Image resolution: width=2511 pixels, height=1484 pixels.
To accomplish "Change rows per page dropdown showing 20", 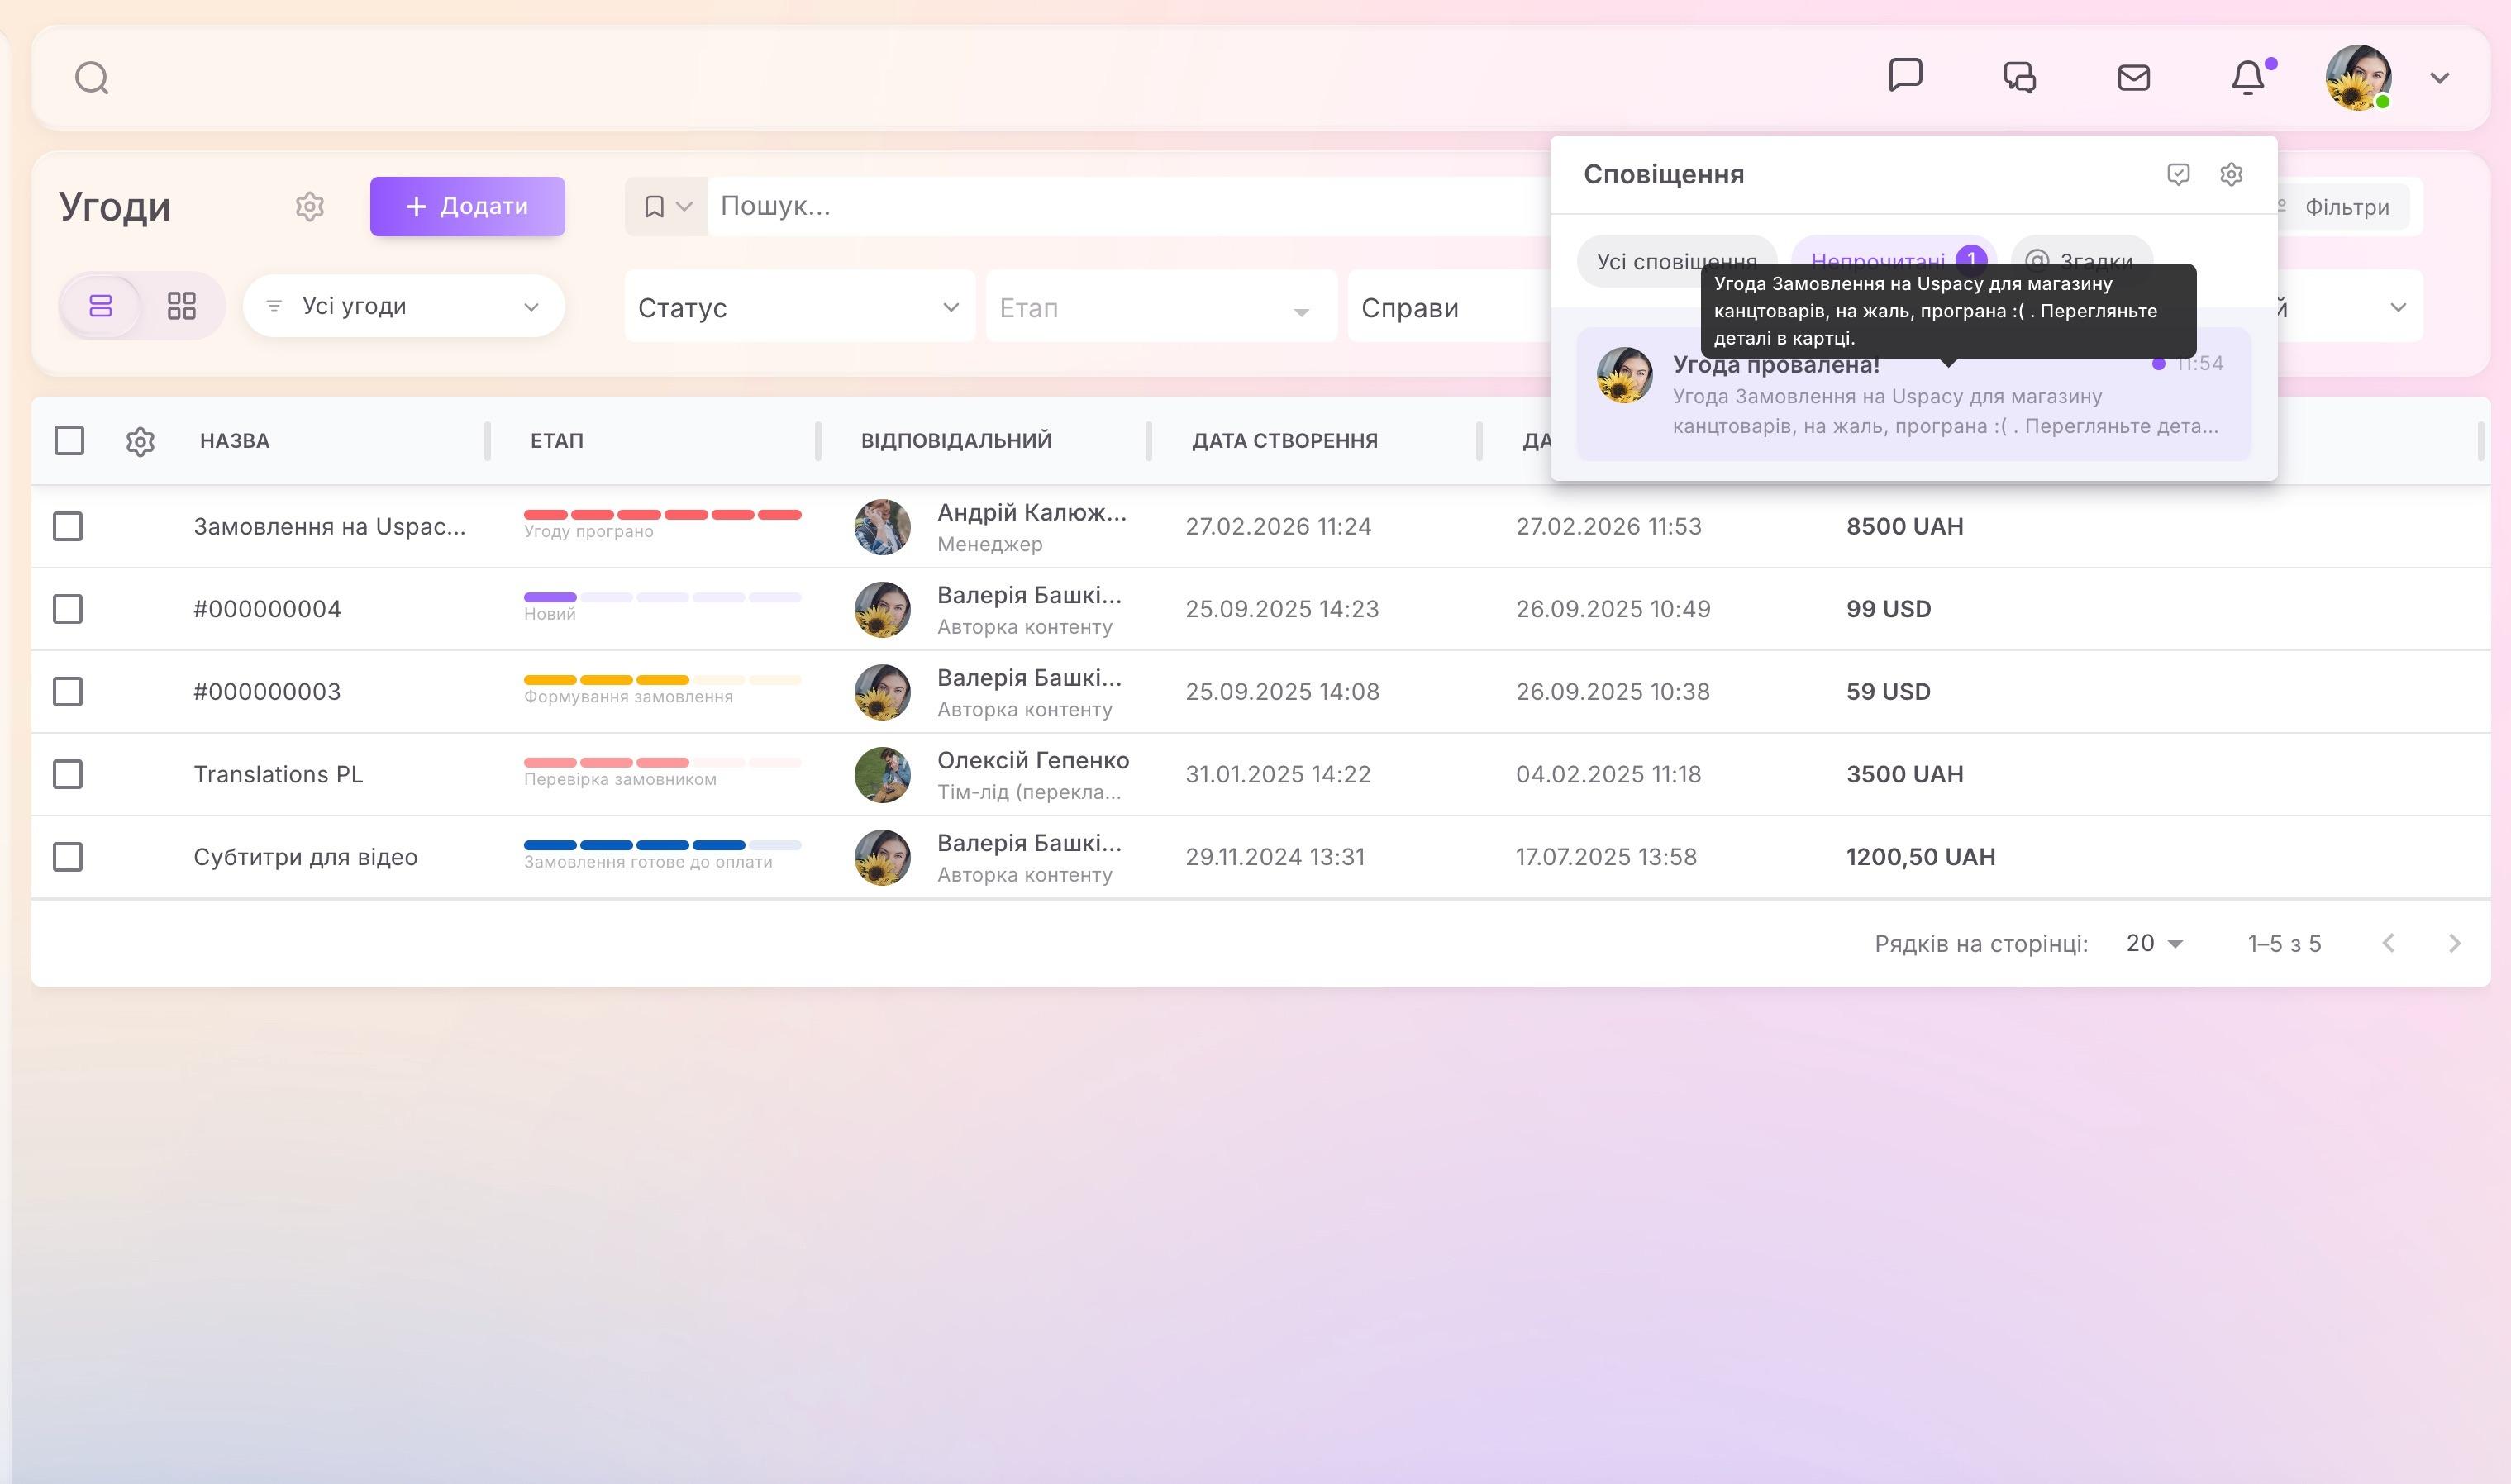I will click(x=2154, y=943).
